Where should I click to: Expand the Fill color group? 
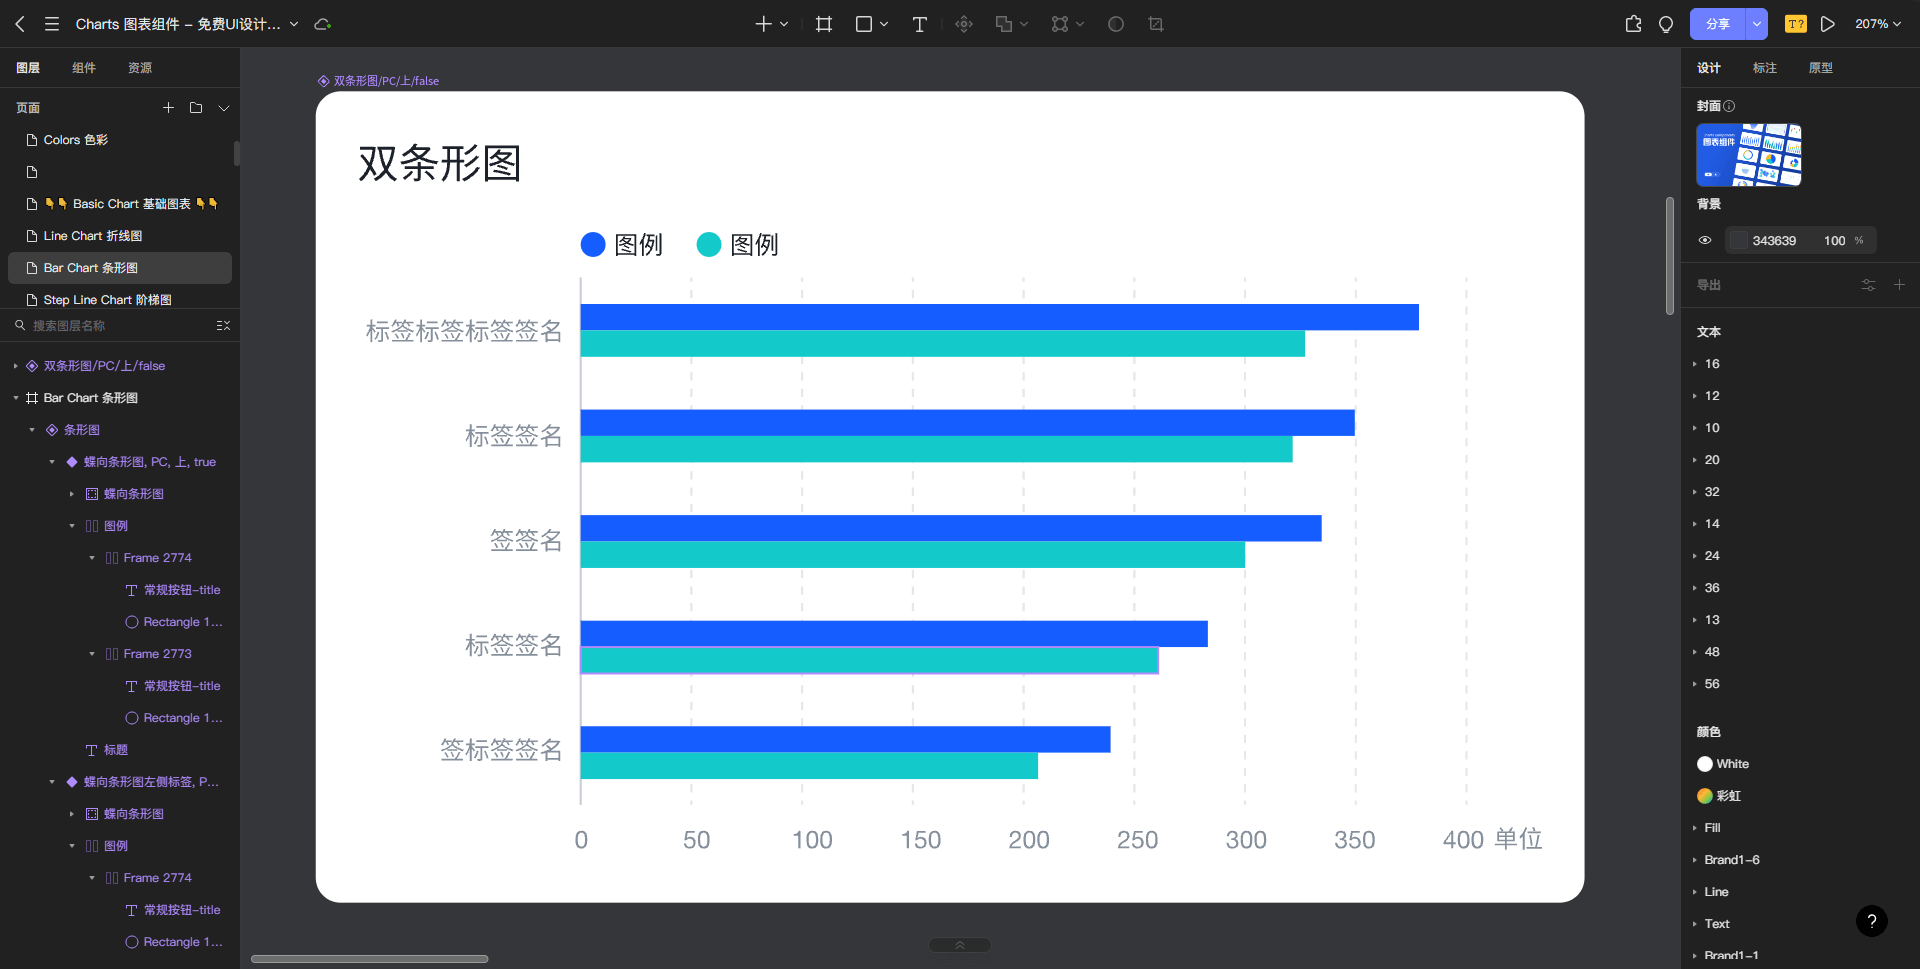click(1695, 828)
